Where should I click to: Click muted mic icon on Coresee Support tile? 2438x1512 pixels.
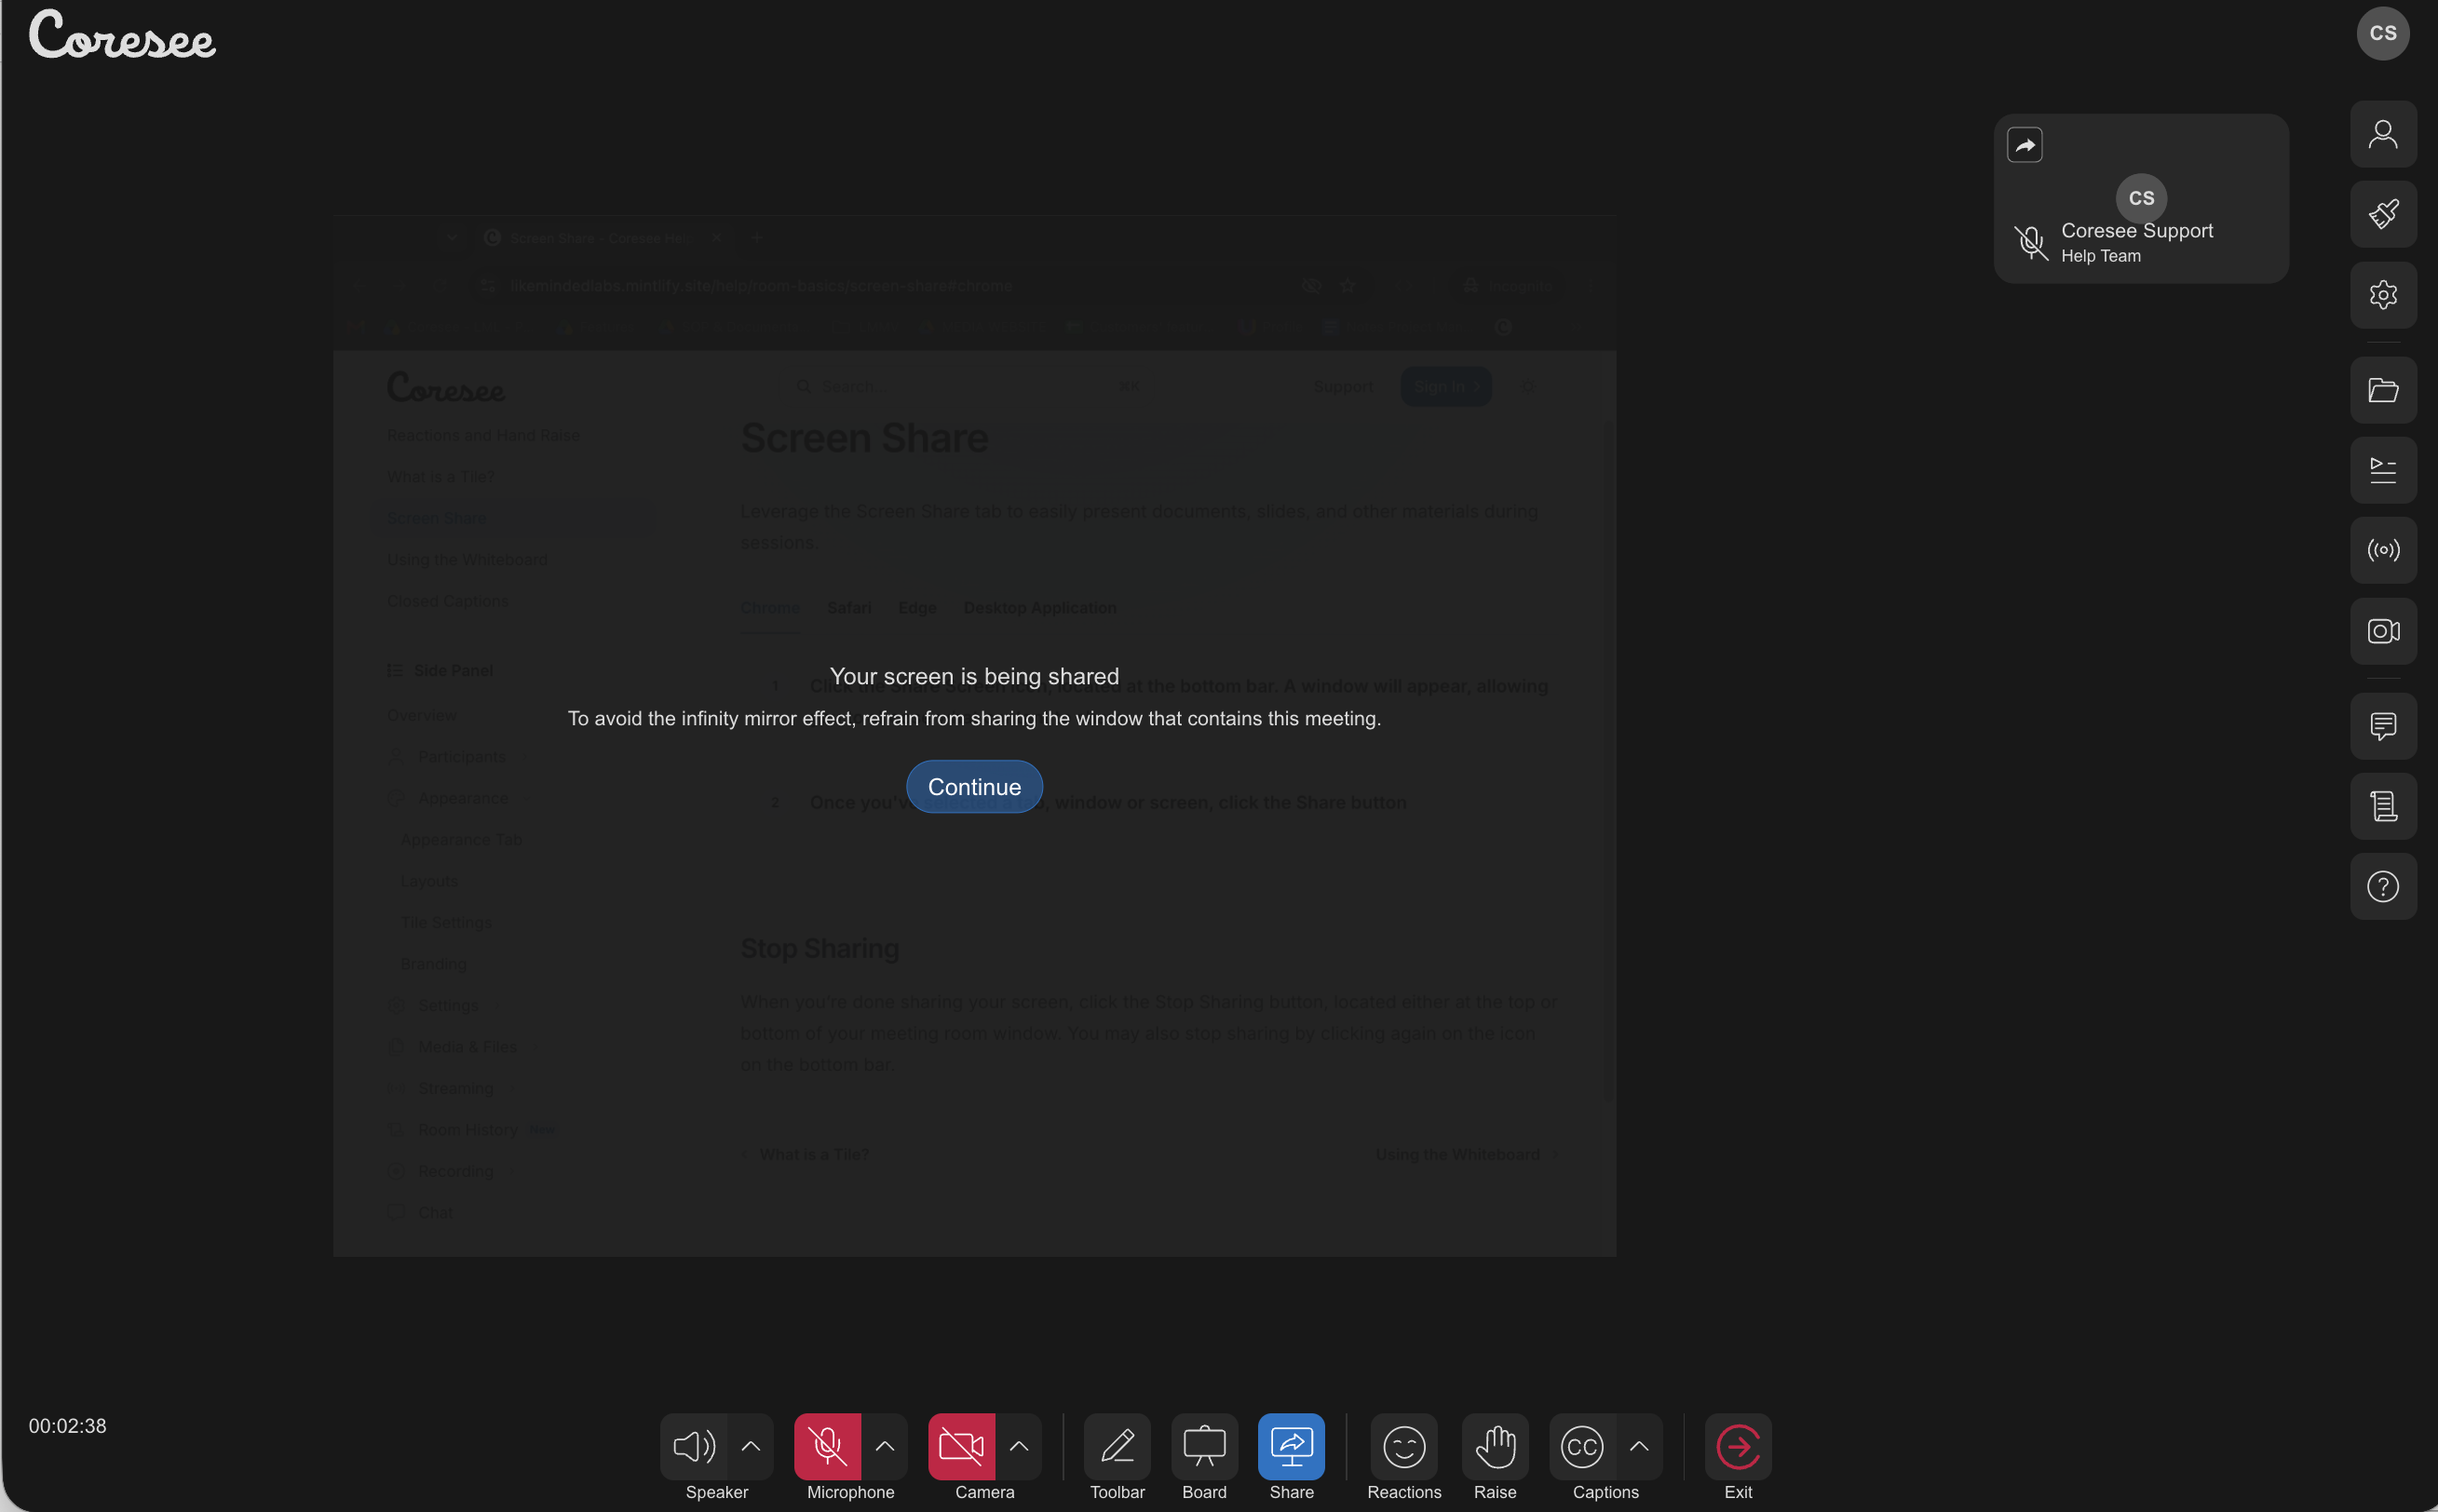(2030, 242)
